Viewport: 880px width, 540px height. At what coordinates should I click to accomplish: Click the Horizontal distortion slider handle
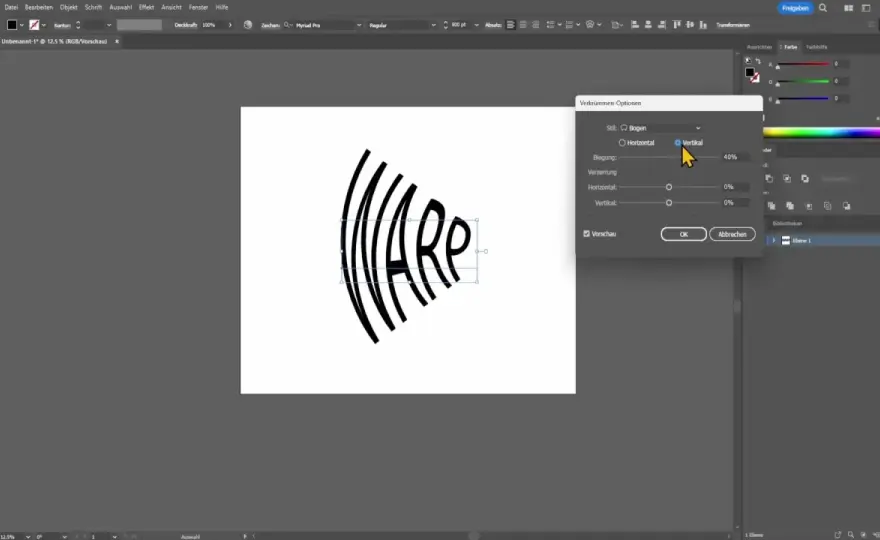[669, 187]
